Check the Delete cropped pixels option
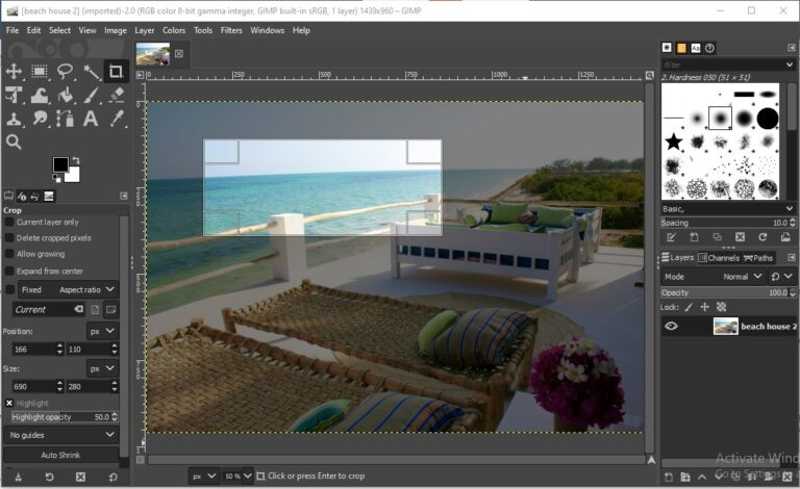The width and height of the screenshot is (800, 489). 10,238
